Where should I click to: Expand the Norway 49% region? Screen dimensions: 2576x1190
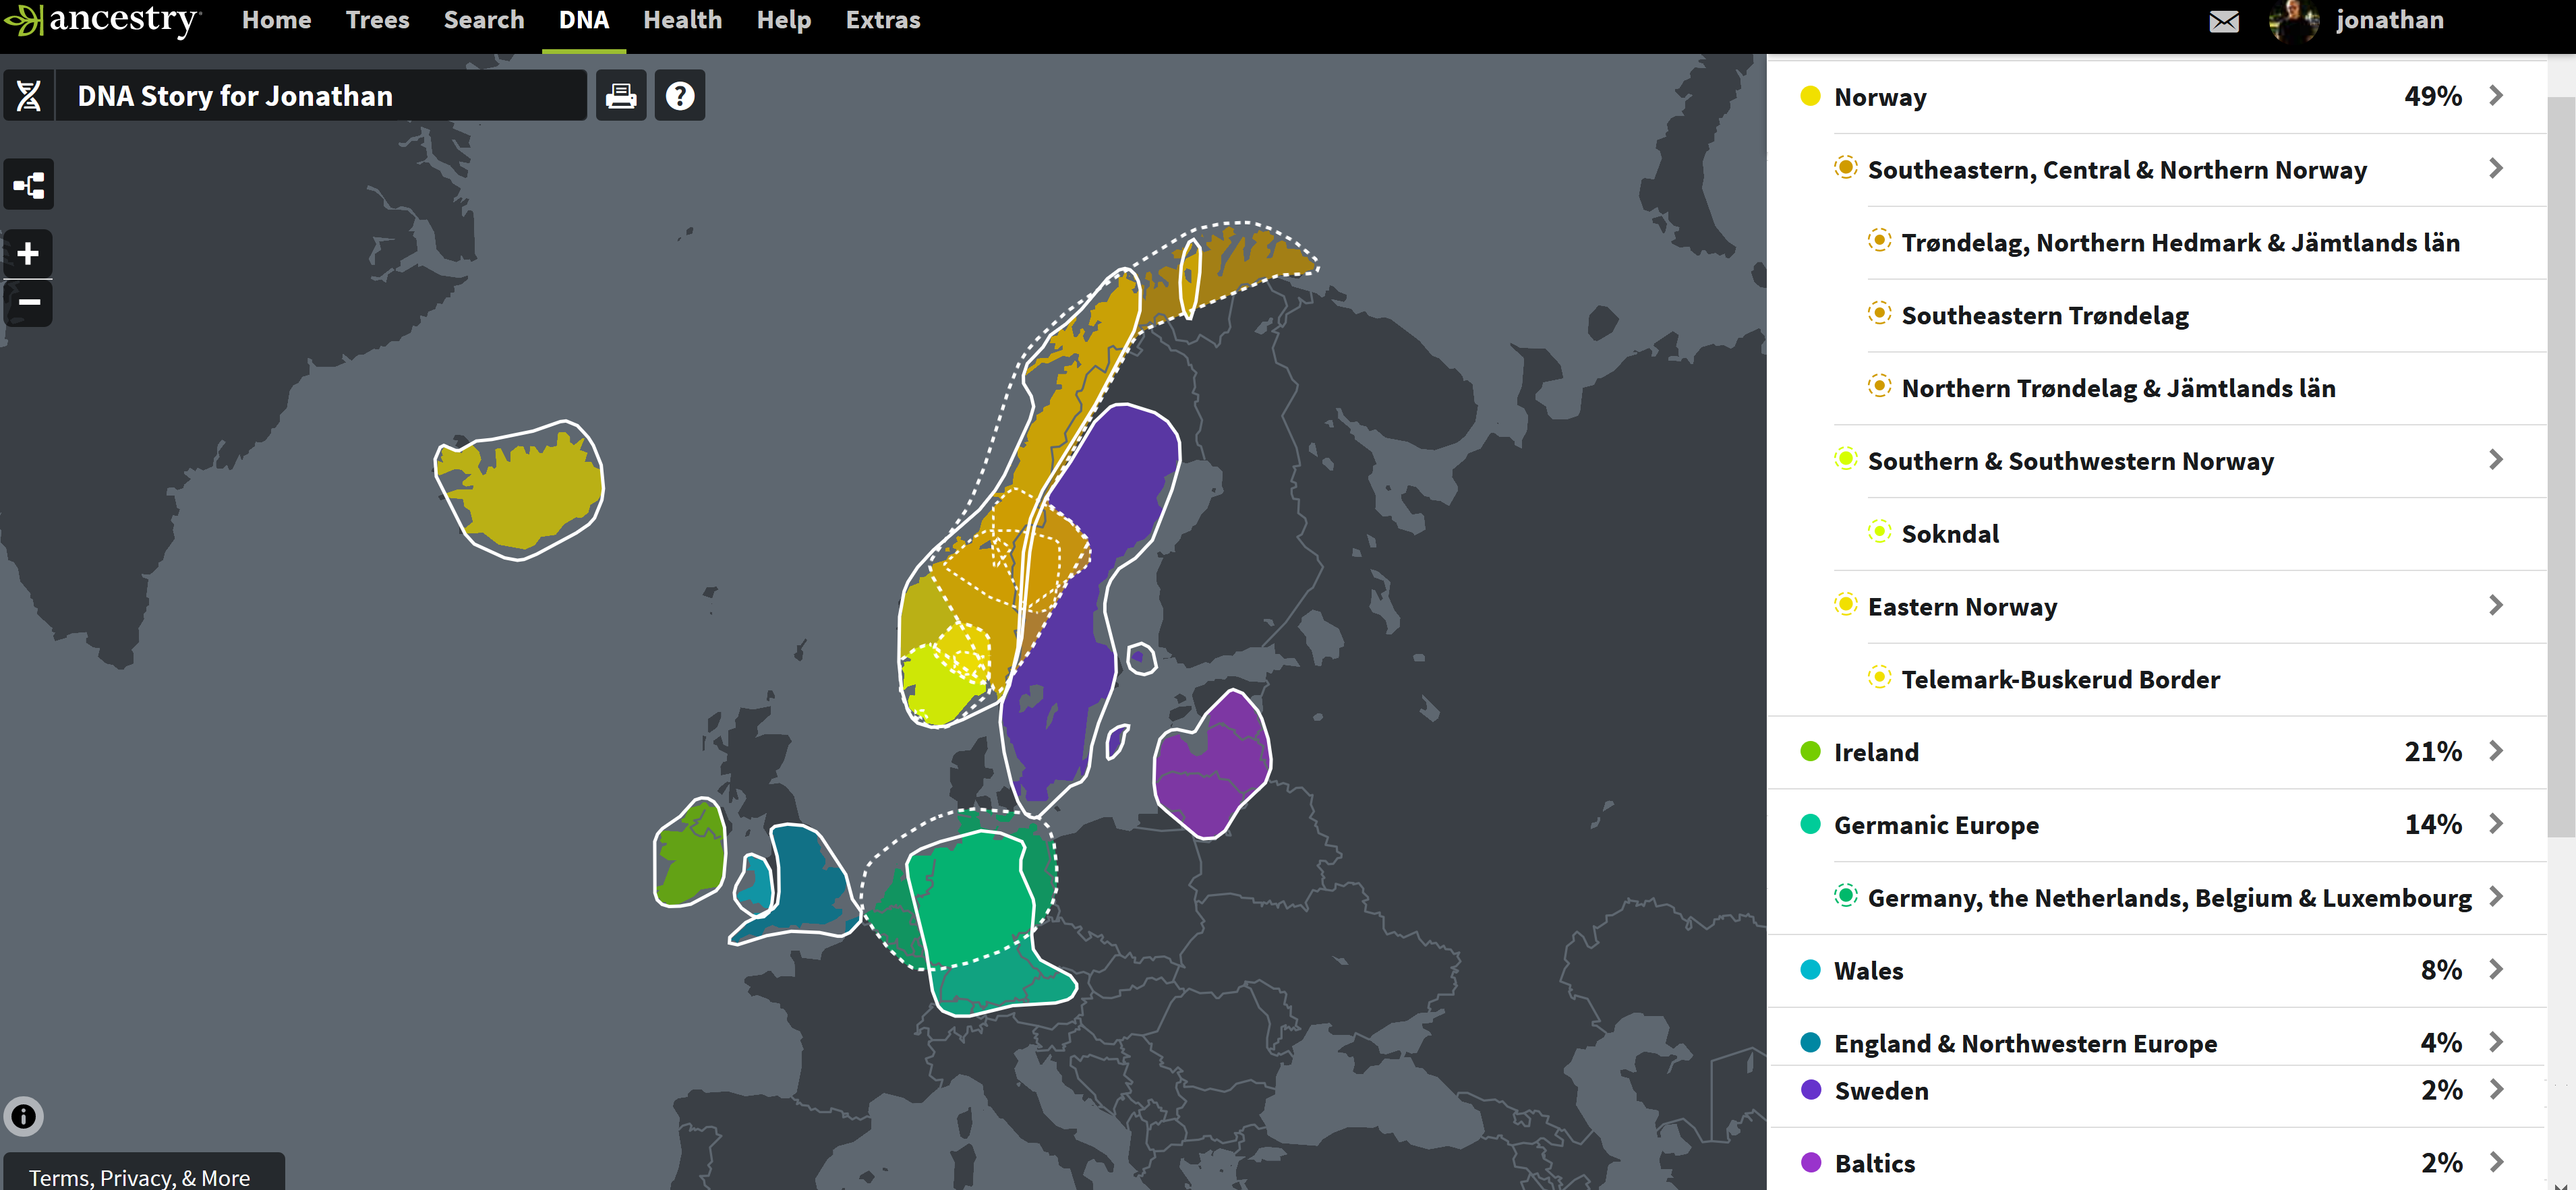coord(2495,96)
